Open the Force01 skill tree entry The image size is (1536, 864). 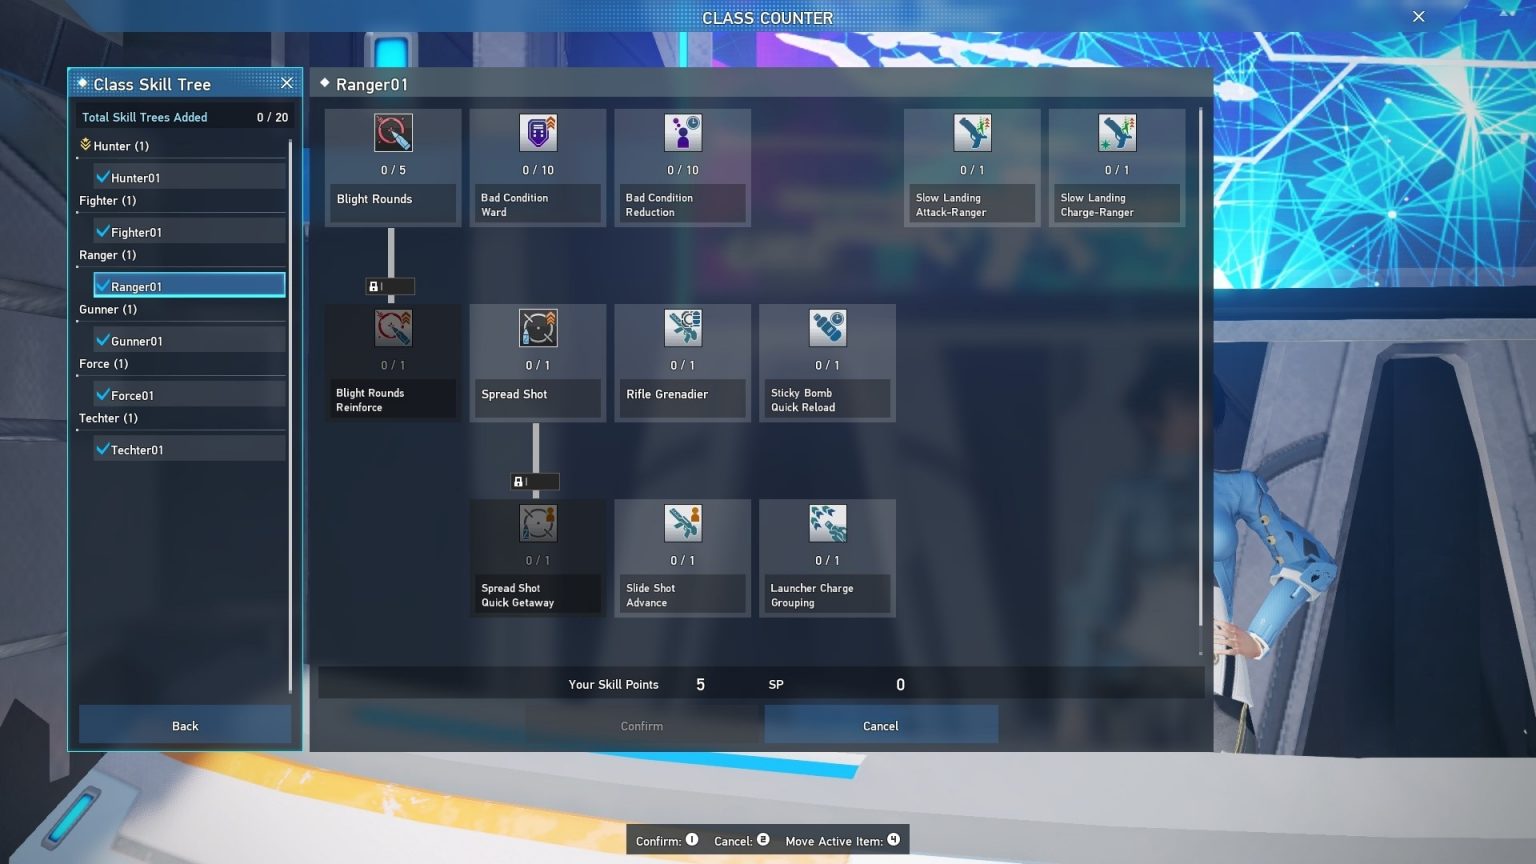pos(190,395)
